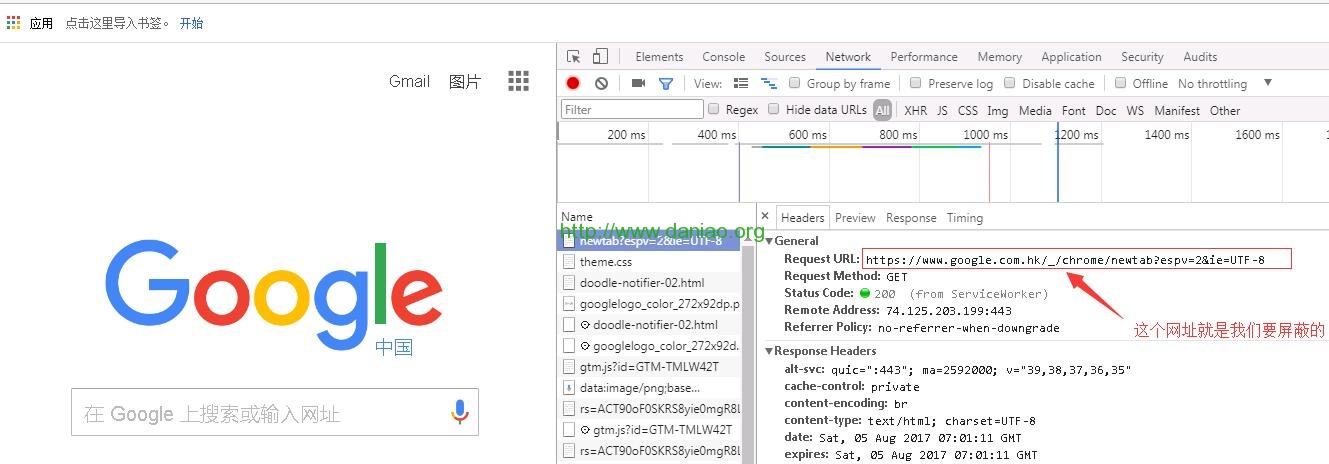The width and height of the screenshot is (1329, 464).
Task: Click the Request URL value text
Action: coord(1065,260)
